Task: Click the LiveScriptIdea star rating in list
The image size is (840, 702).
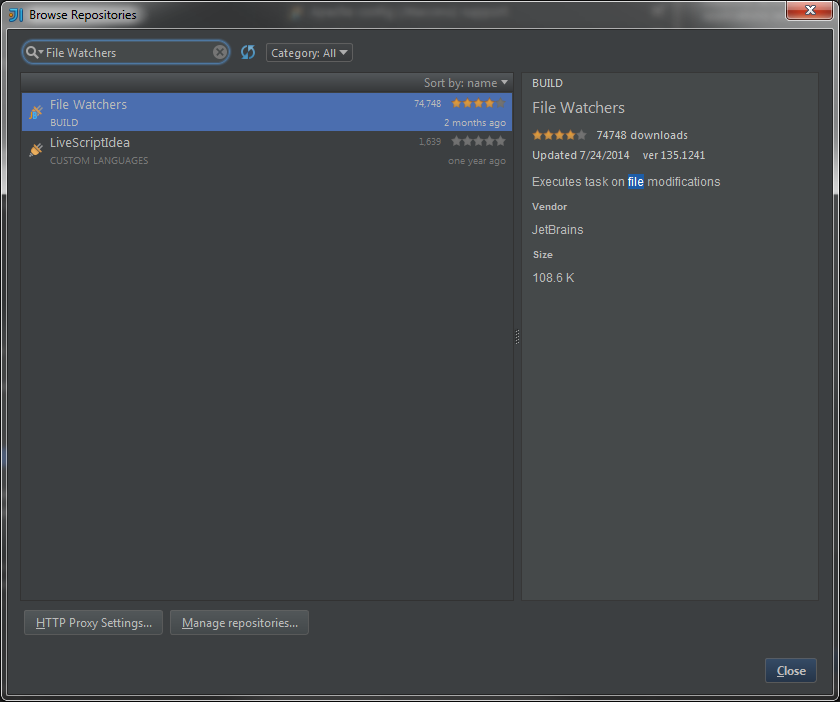Action: tap(478, 141)
